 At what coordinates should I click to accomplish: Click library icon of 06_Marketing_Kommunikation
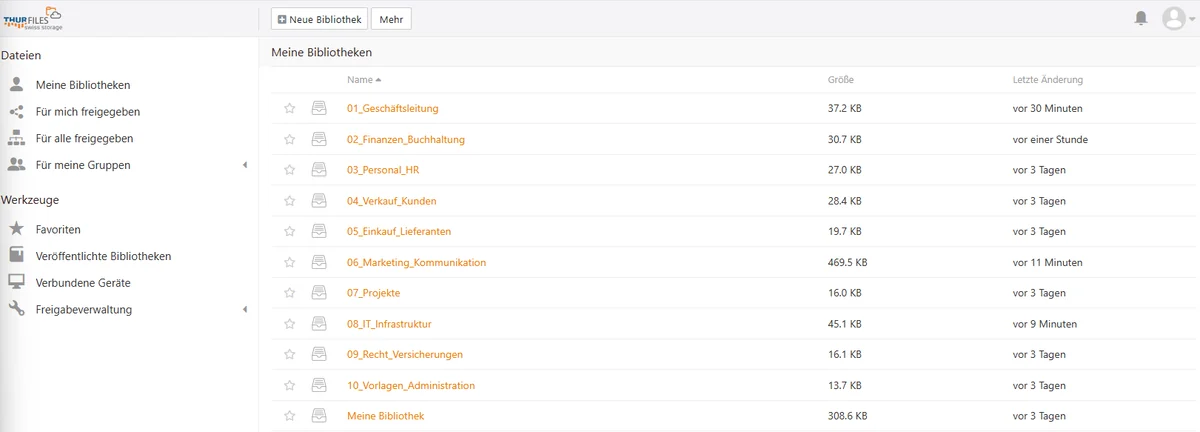coord(319,262)
